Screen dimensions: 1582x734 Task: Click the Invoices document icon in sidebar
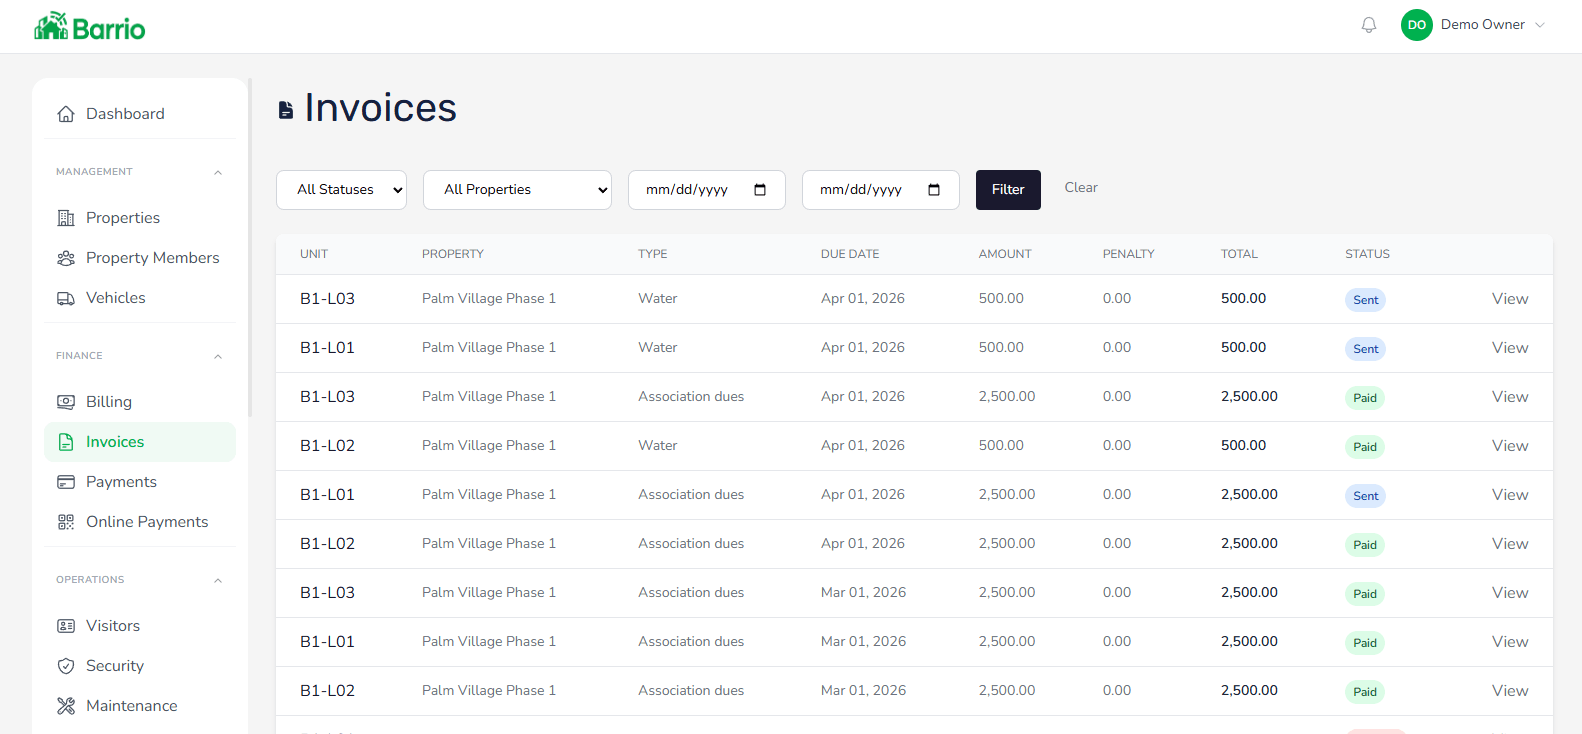coord(66,442)
